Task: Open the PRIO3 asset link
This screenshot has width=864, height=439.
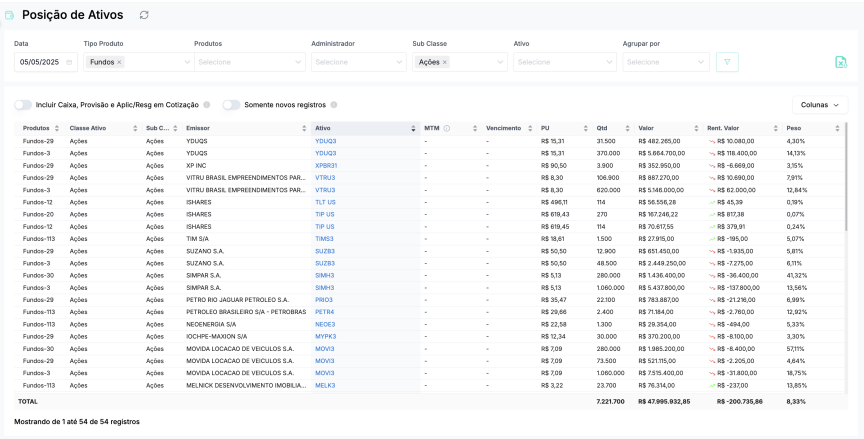Action: coord(323,300)
